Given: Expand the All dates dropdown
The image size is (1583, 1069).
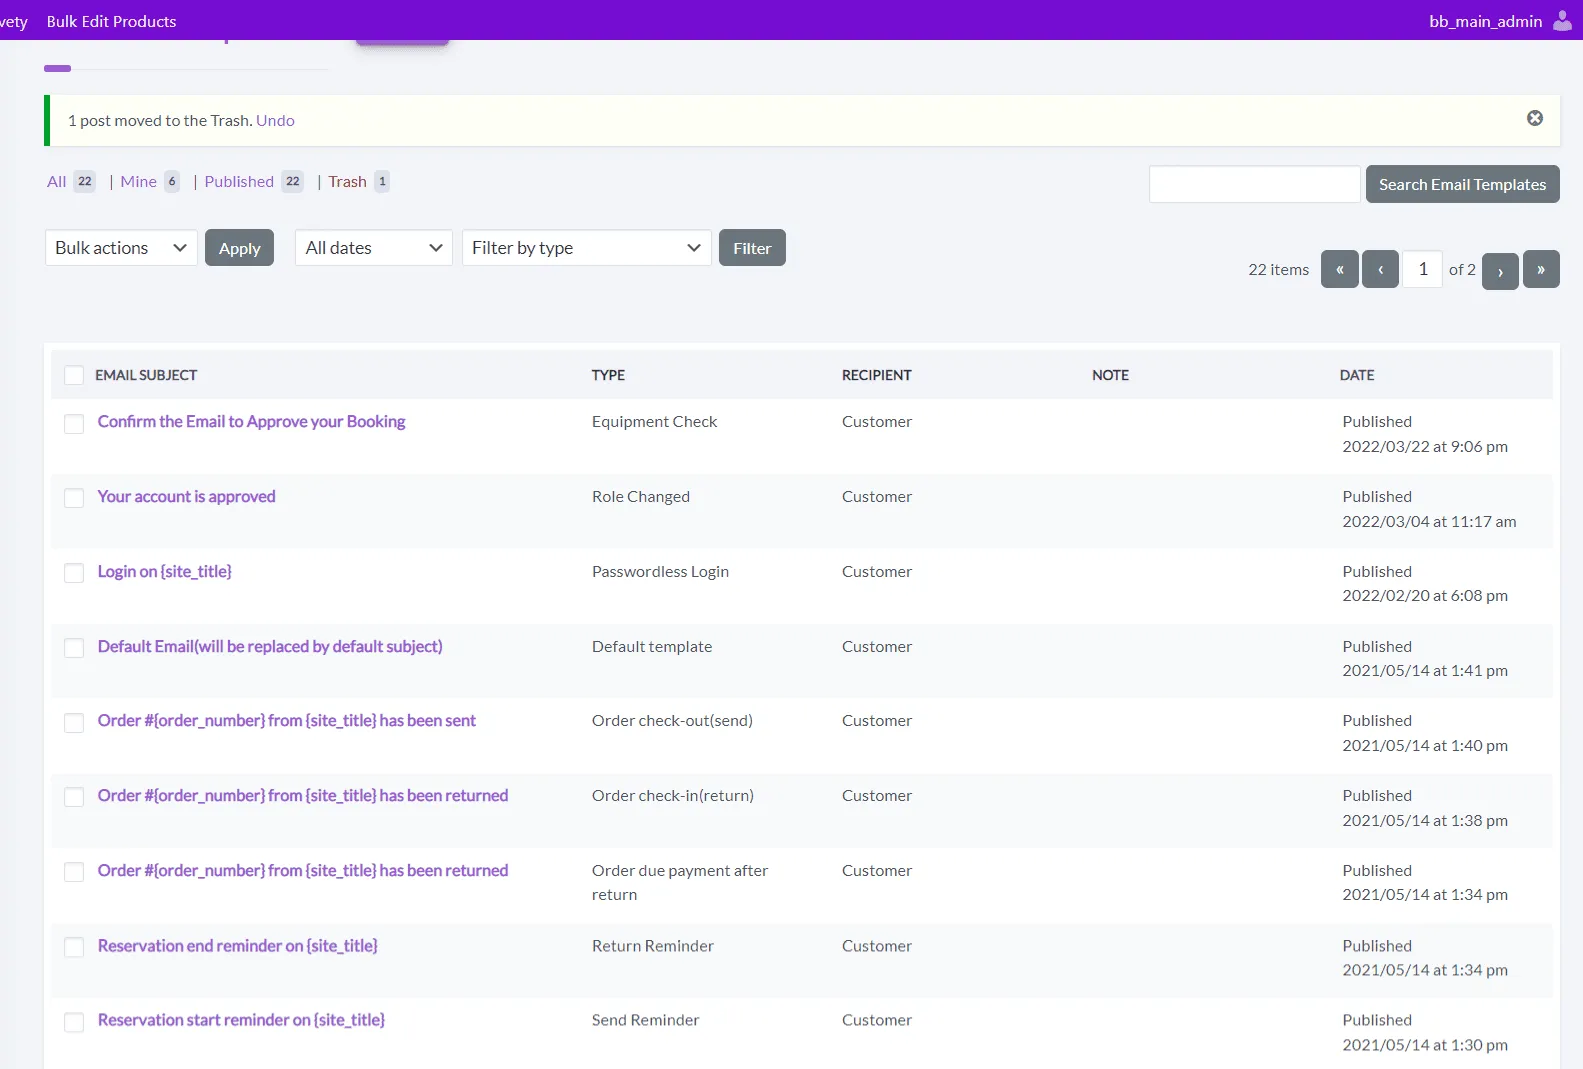Looking at the screenshot, I should (373, 248).
